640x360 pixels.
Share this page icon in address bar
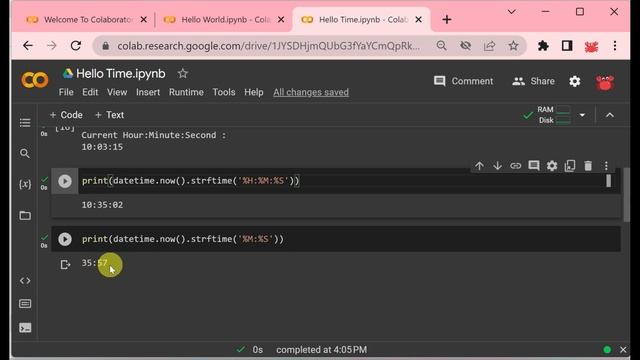tap(489, 46)
